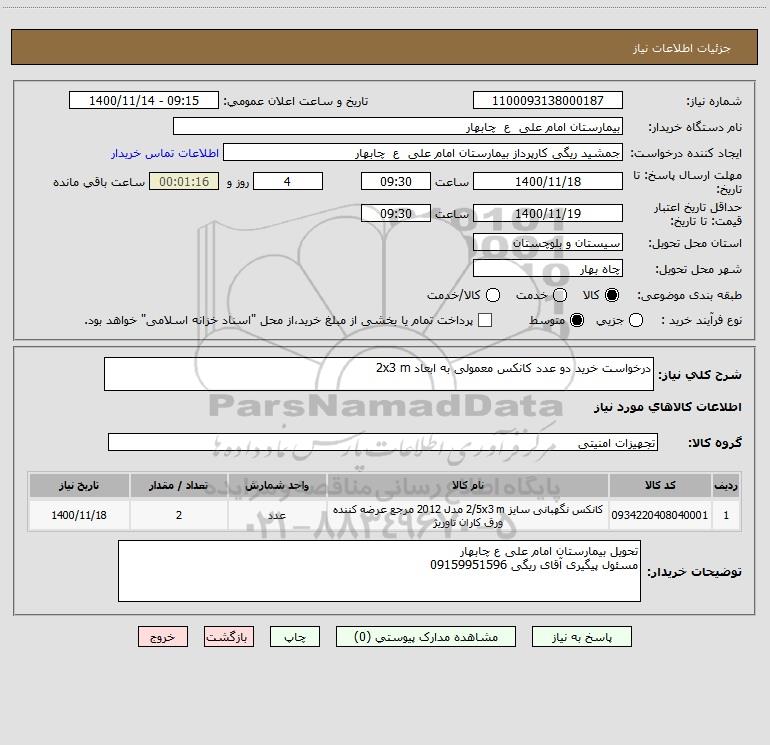
Task: Click the goods group field تجهیزات امنیتی
Action: (x=383, y=442)
